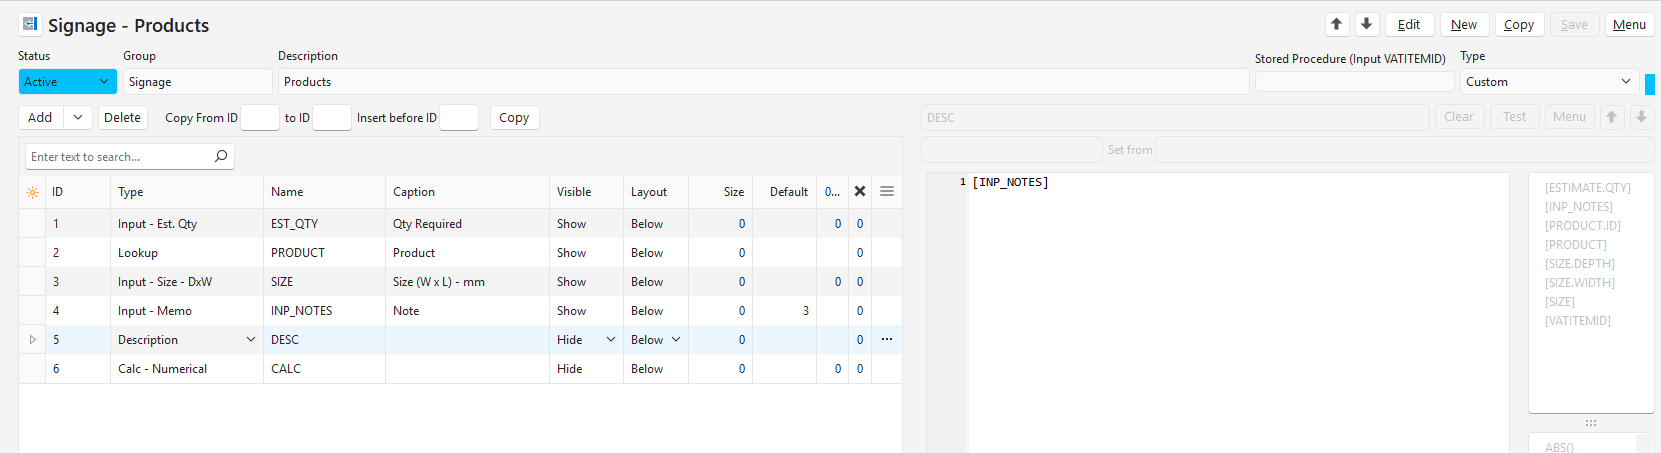Image resolution: width=1661 pixels, height=453 pixels.
Task: Click the Edit button
Action: 1409,25
